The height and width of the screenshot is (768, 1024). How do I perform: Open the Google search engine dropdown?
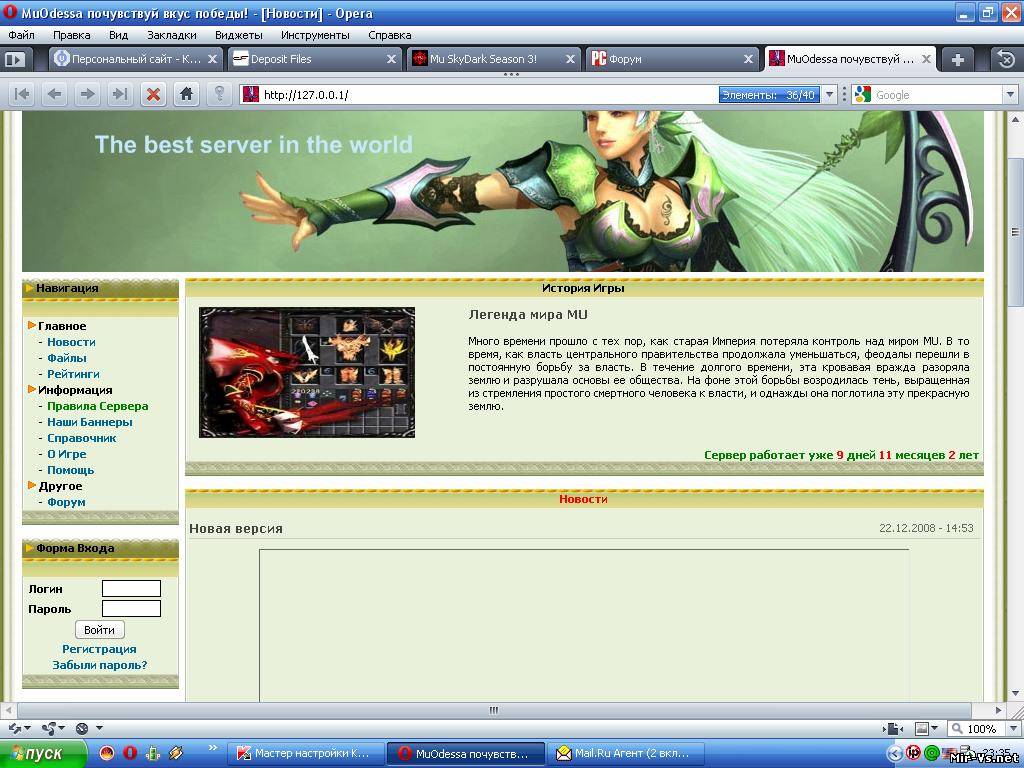point(1010,95)
